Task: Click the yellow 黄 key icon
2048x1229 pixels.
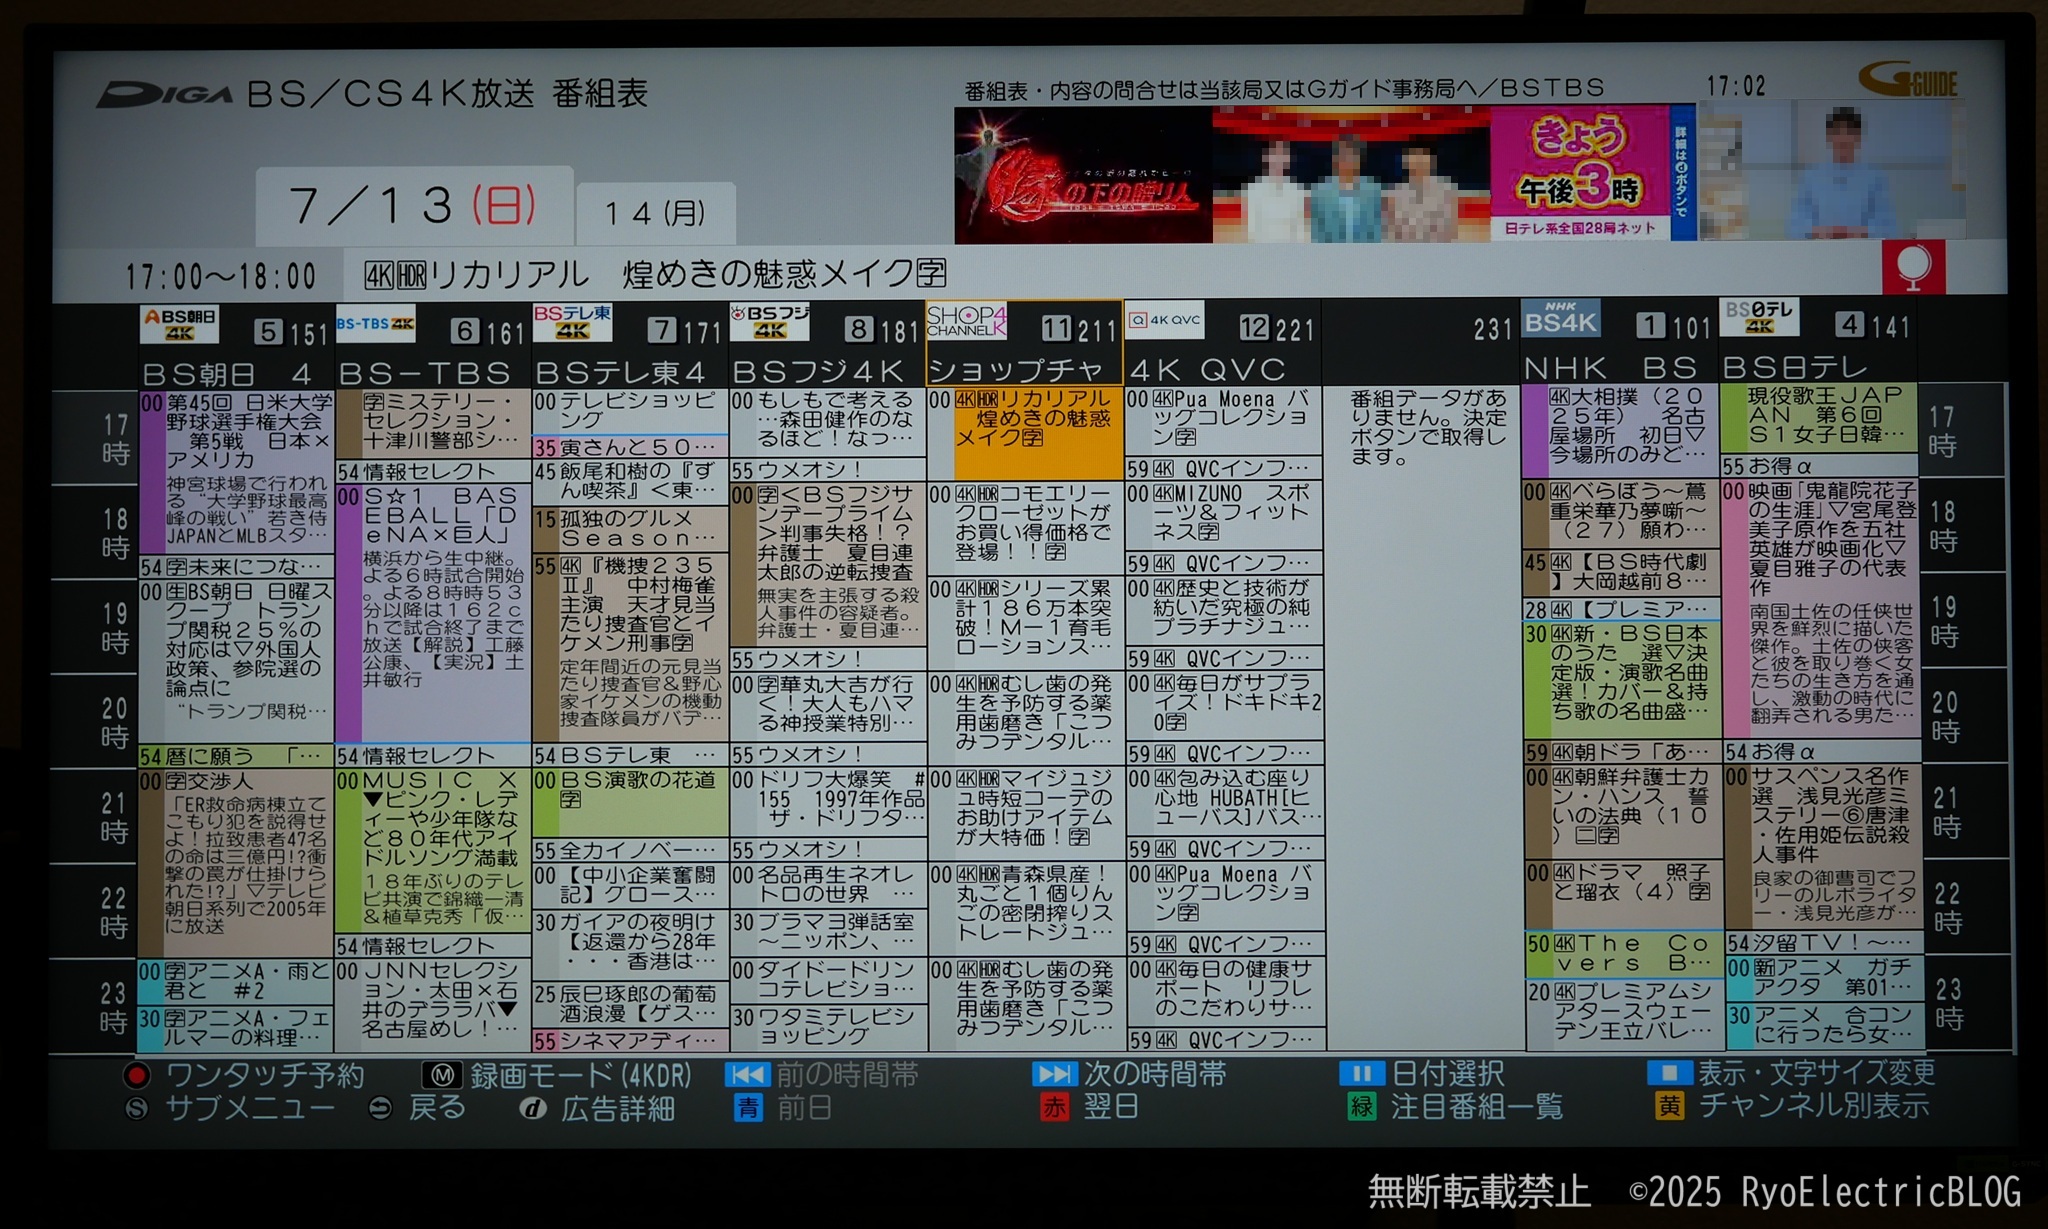Action: tap(1668, 1105)
